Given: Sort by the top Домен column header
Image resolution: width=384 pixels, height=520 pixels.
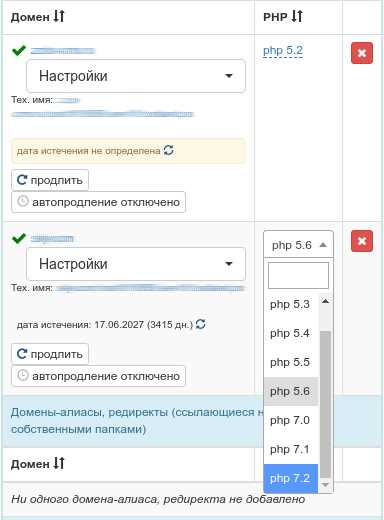Looking at the screenshot, I should 38,17.
